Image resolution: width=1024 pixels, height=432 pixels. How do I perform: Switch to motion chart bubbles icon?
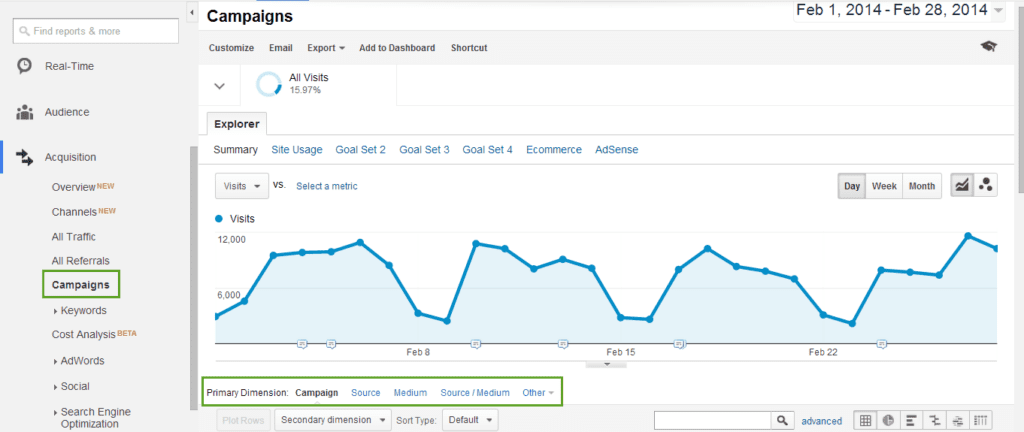(985, 186)
